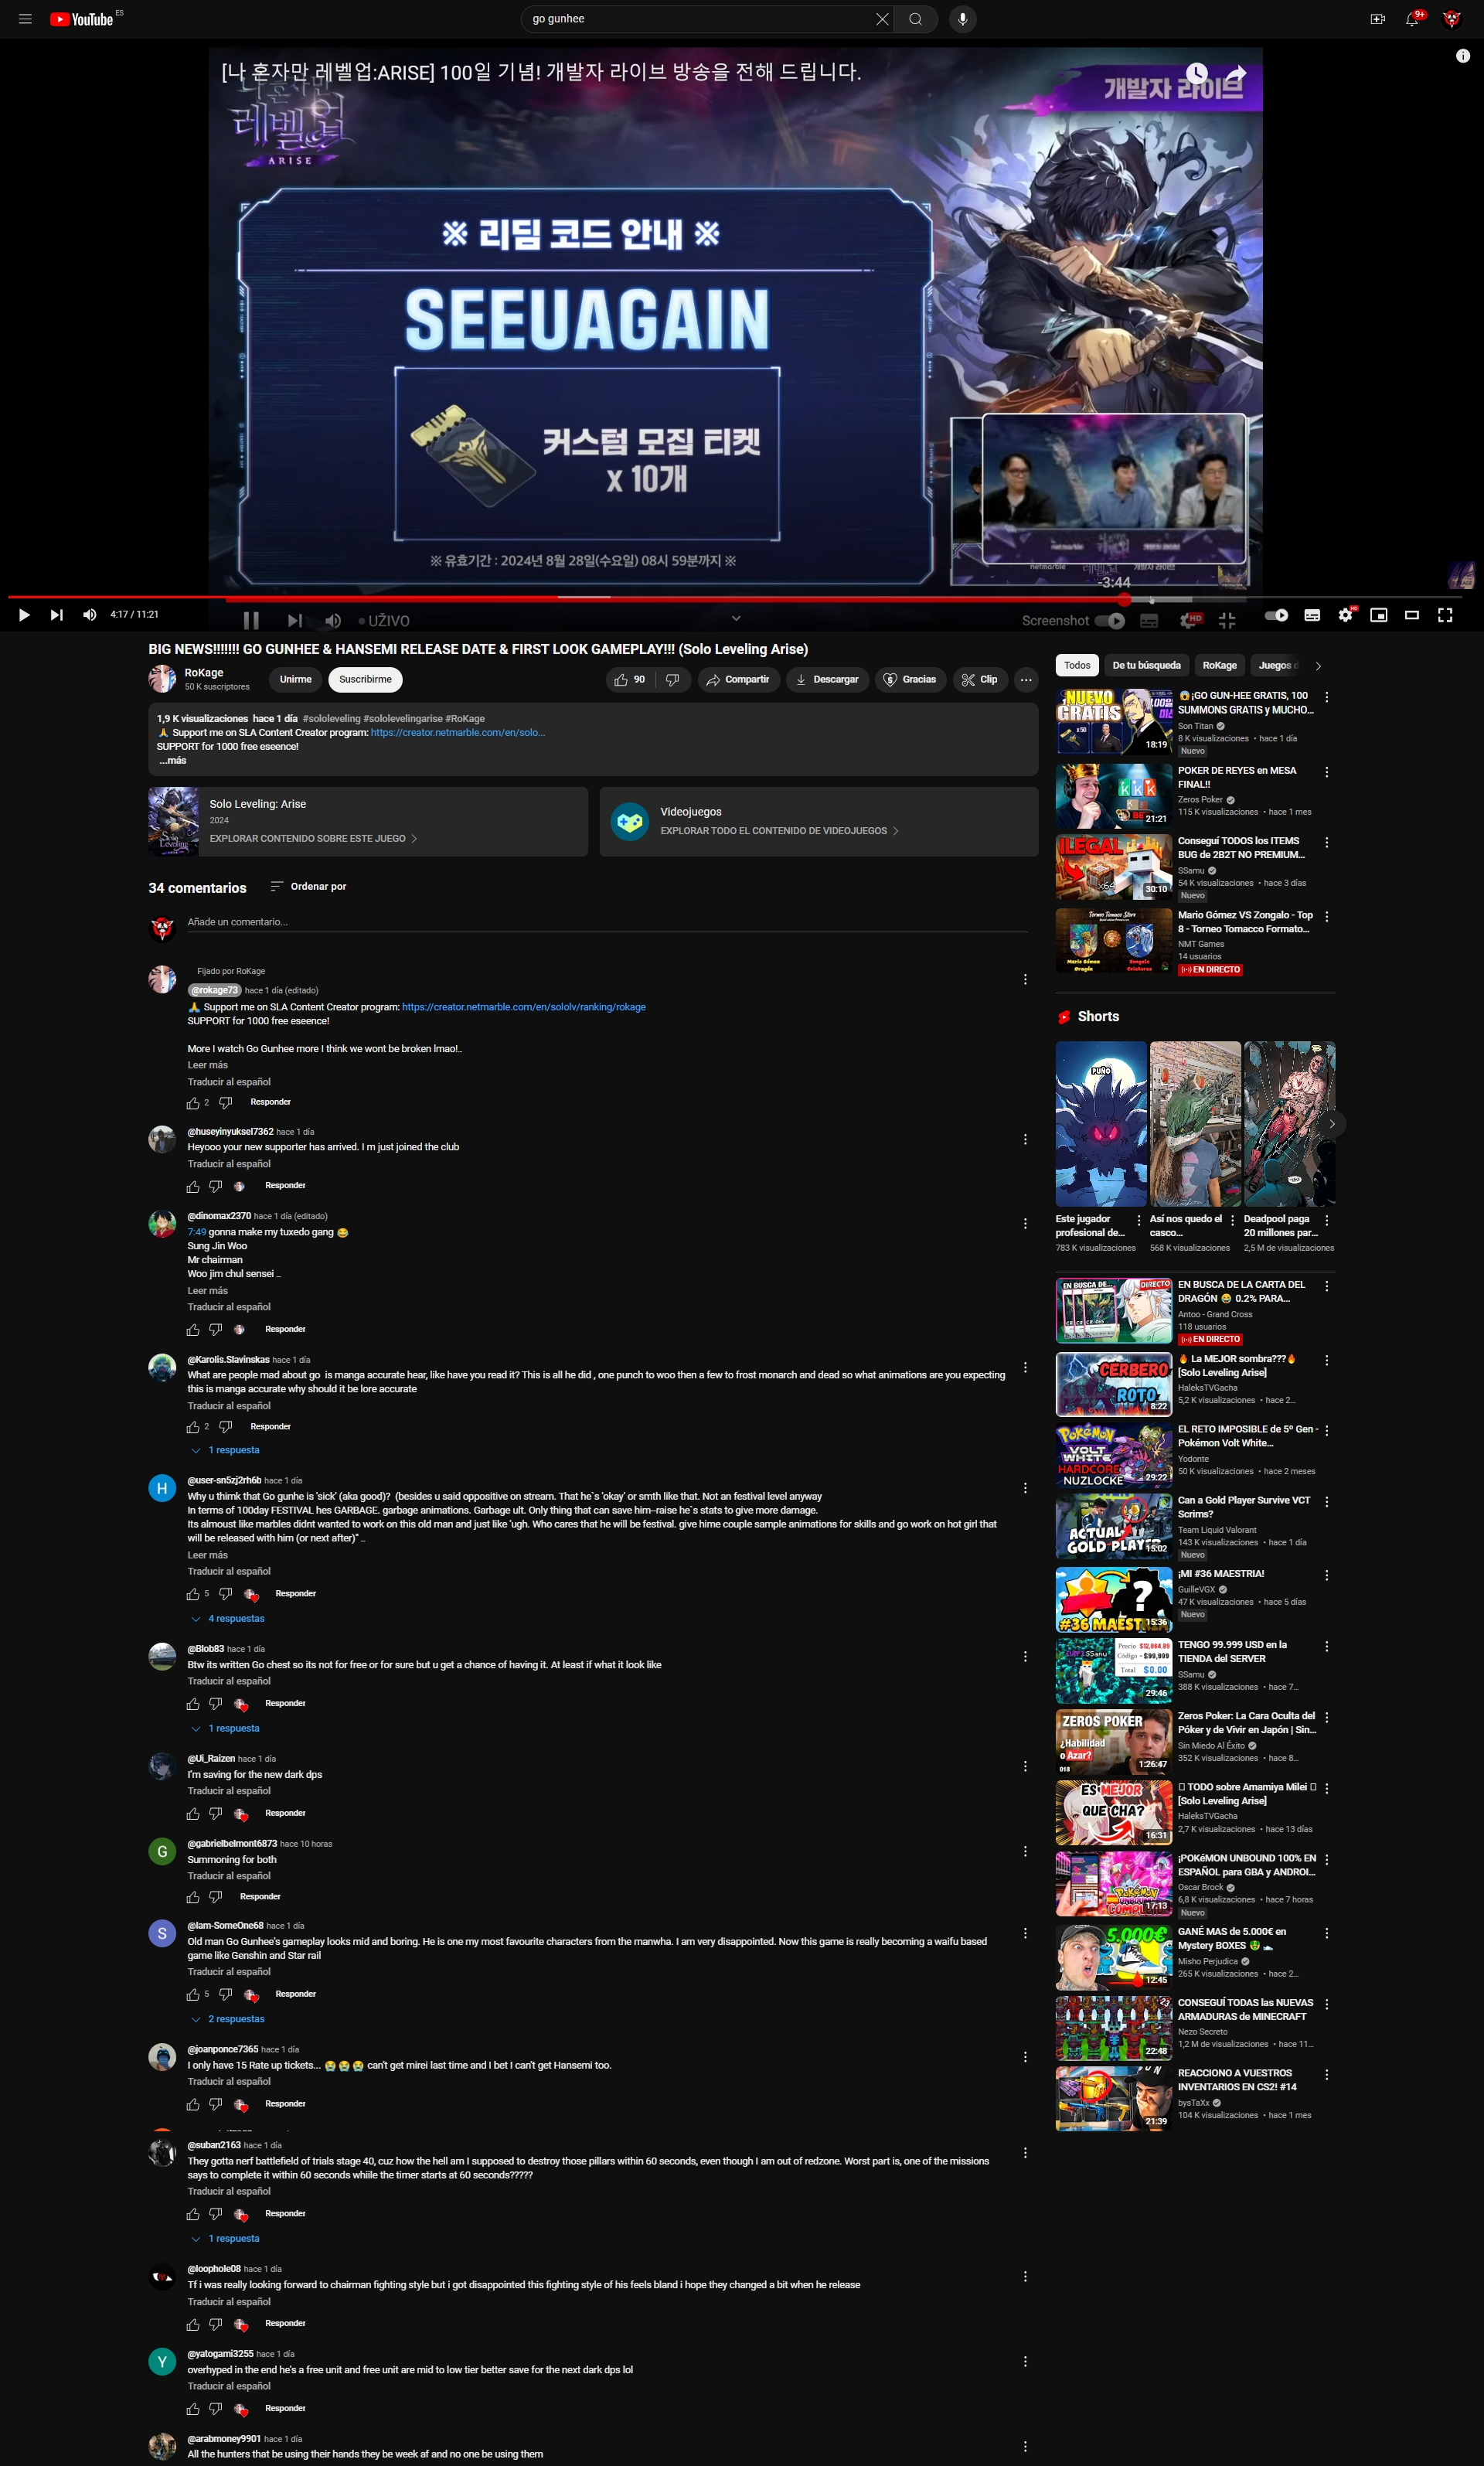Skip to the next video in the player
The height and width of the screenshot is (2466, 1484).
[57, 615]
